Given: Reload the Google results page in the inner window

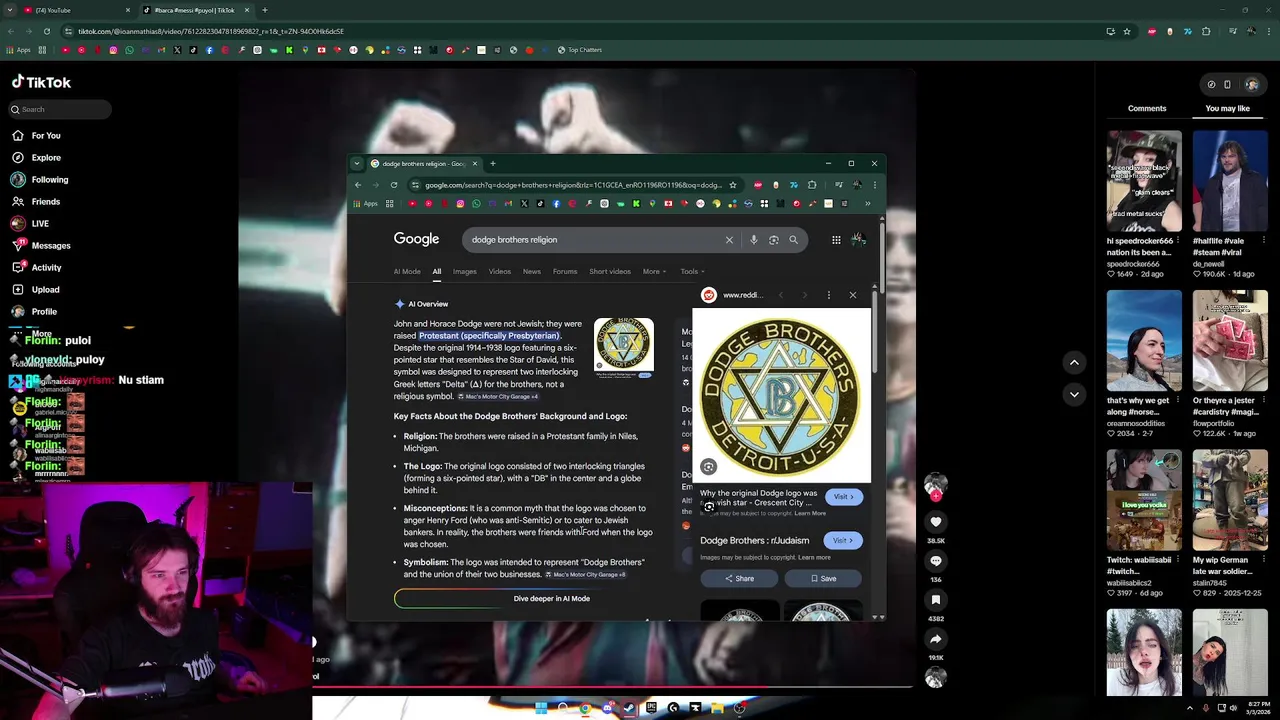Looking at the screenshot, I should coord(394,185).
